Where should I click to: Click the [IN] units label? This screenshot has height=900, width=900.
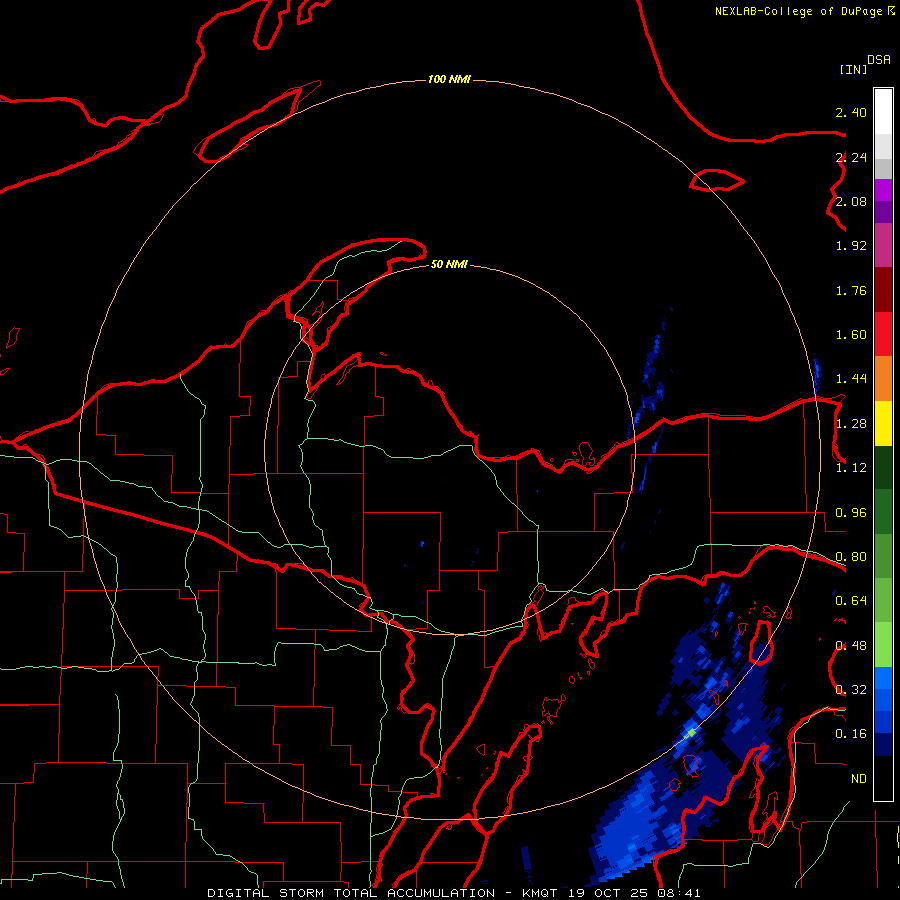(x=853, y=69)
